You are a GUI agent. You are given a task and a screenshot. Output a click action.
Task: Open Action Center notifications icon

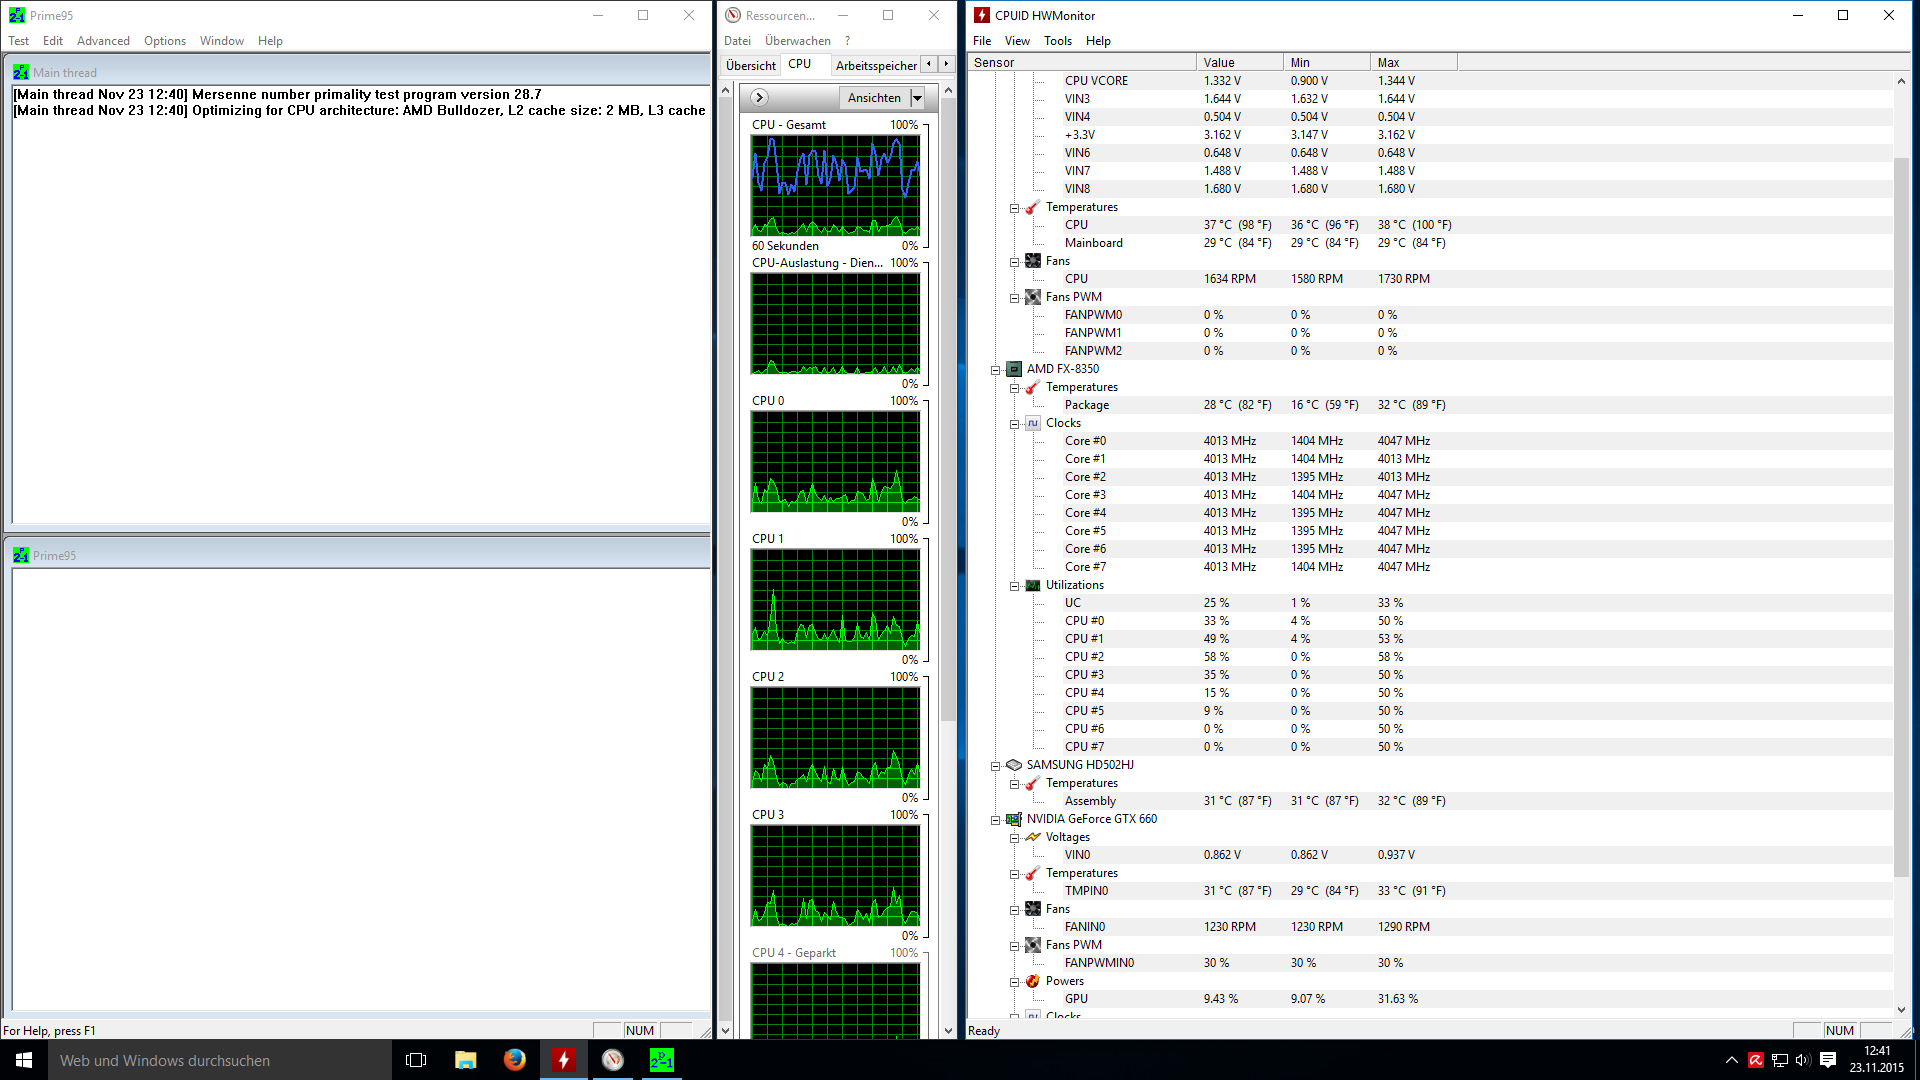click(1828, 1060)
